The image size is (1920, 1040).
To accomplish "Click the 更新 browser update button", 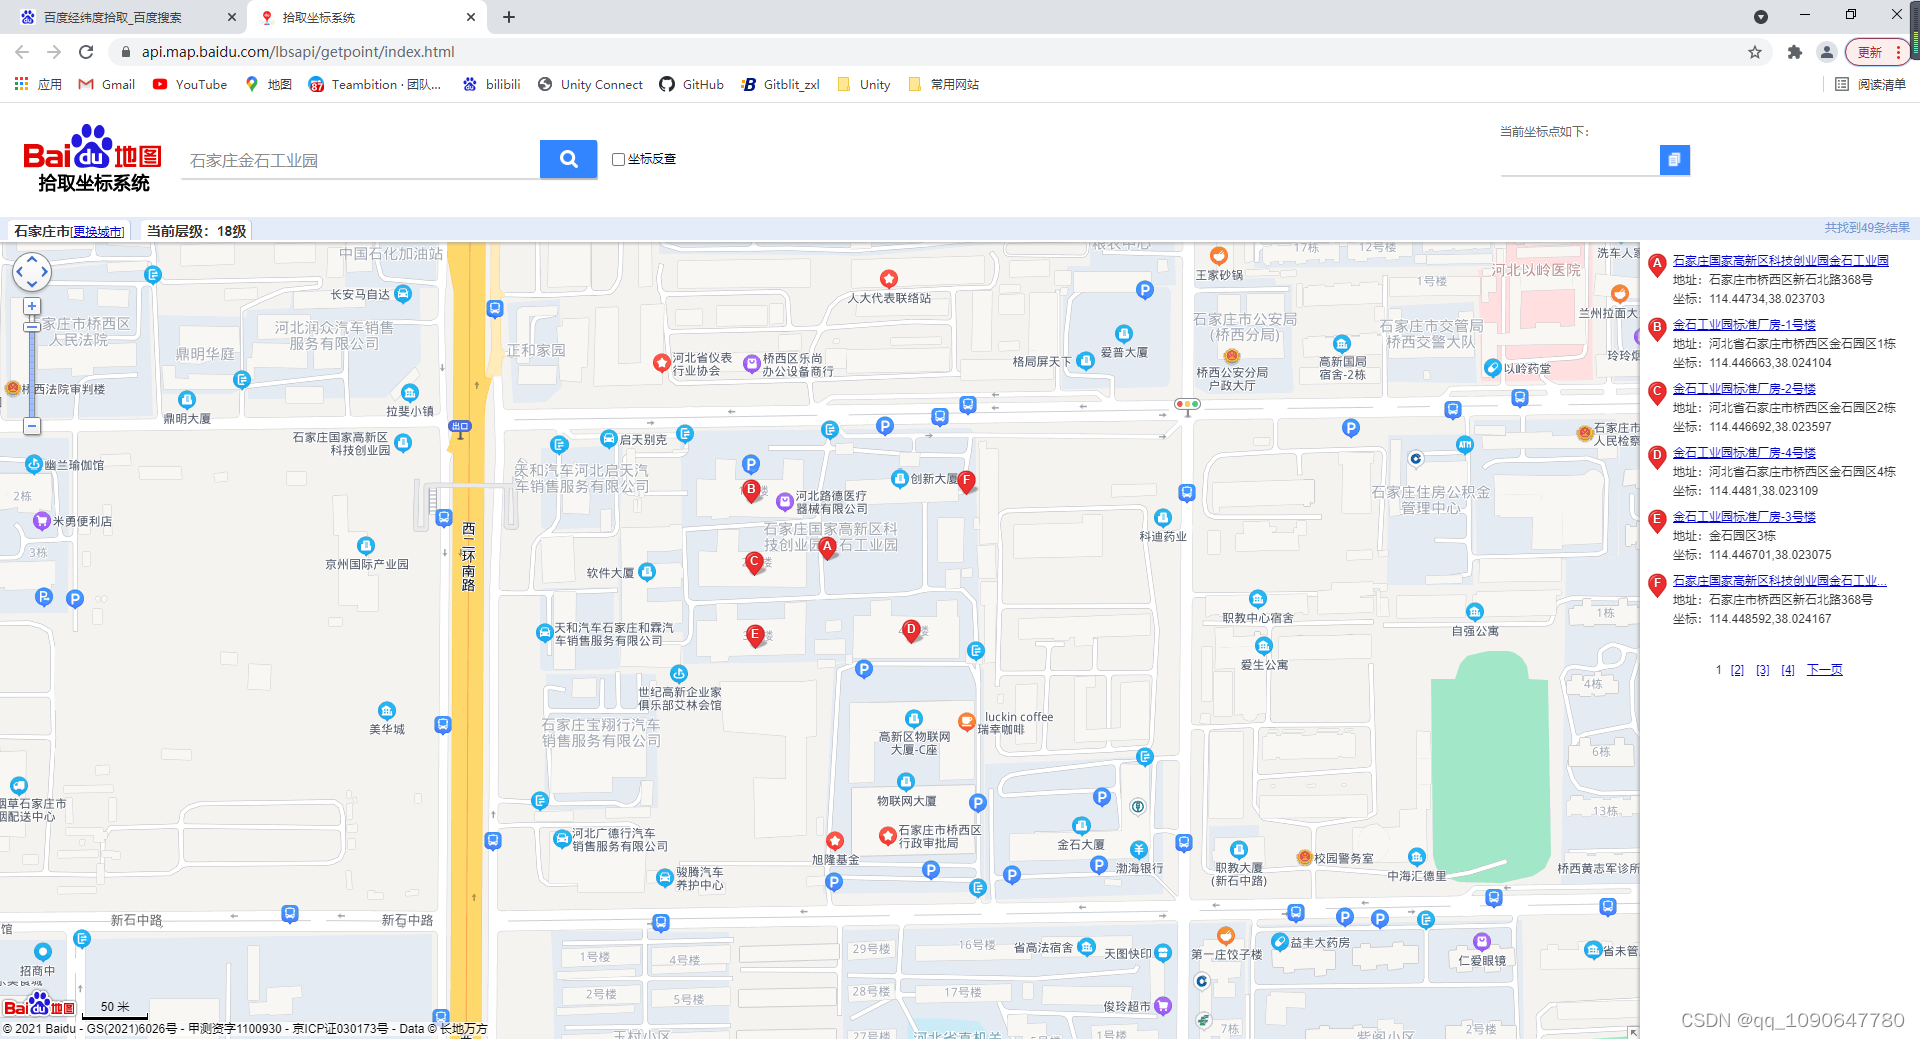I will 1868,52.
